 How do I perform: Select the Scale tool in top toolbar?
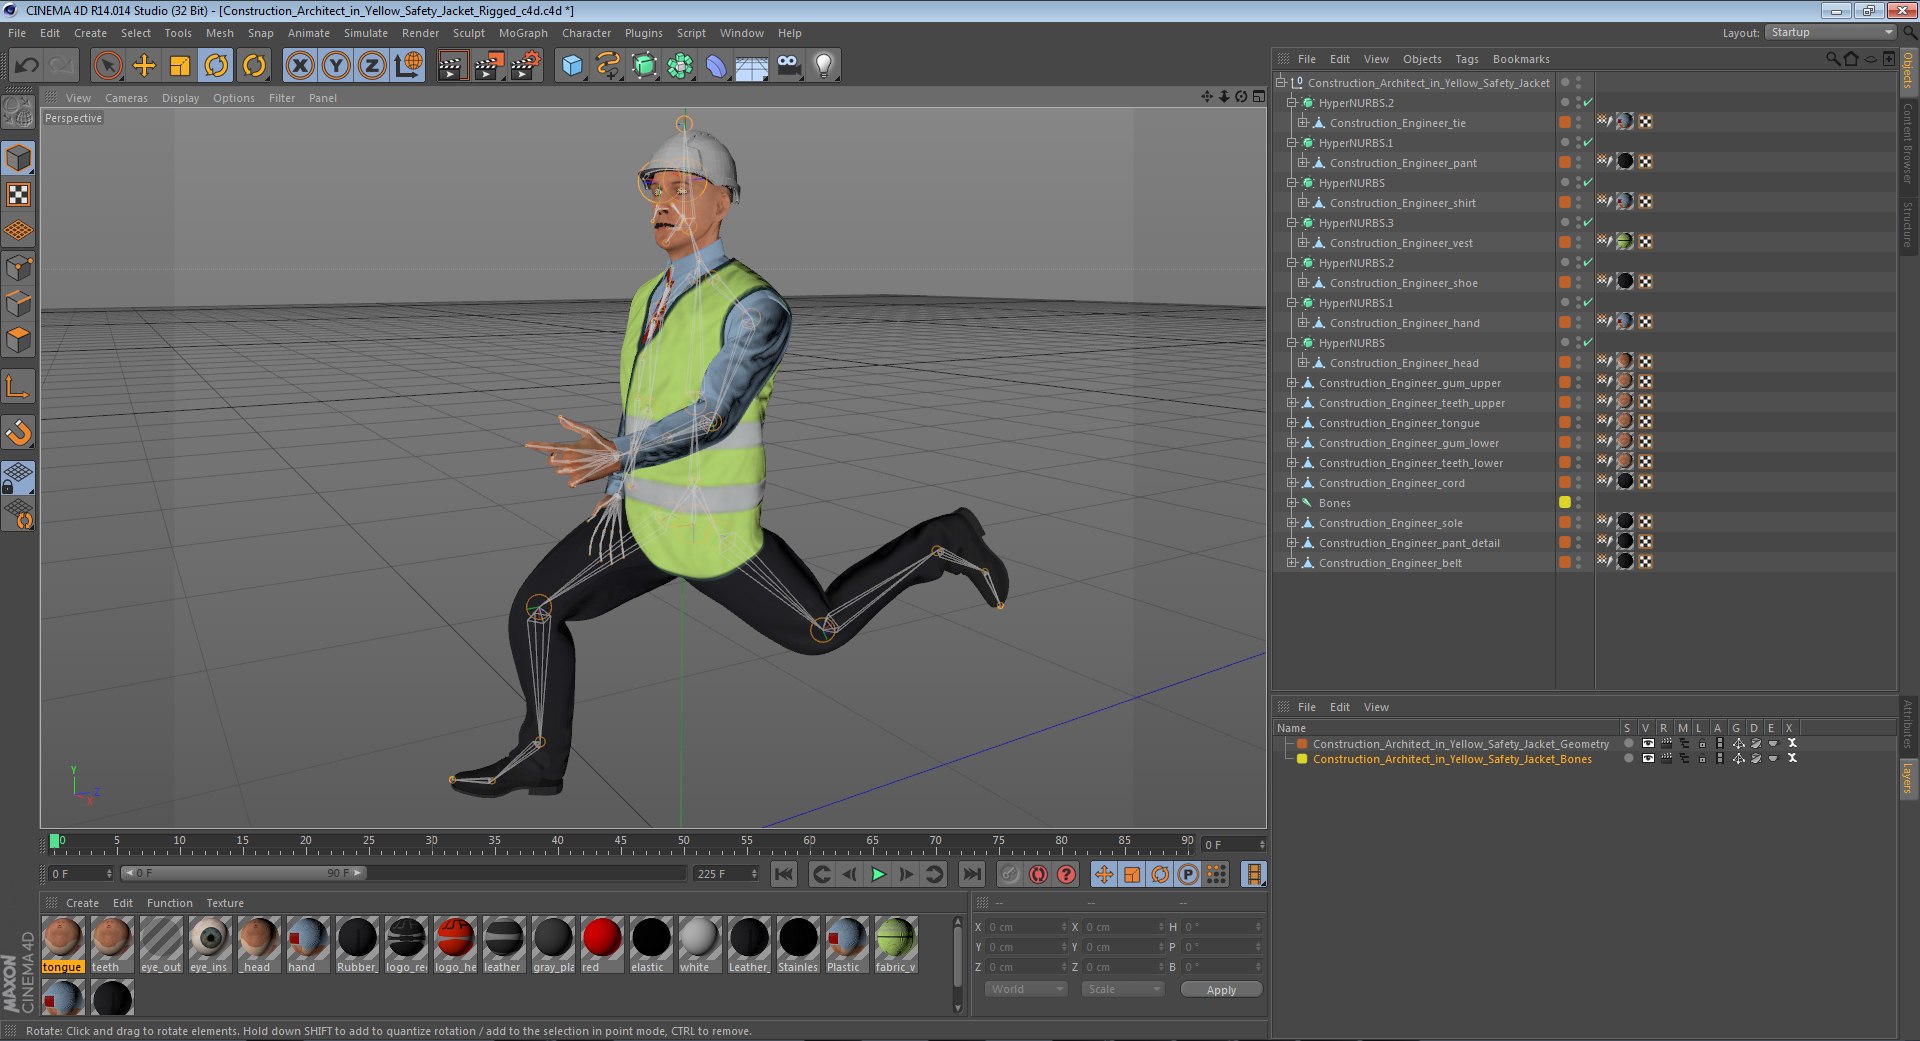pyautogui.click(x=180, y=66)
